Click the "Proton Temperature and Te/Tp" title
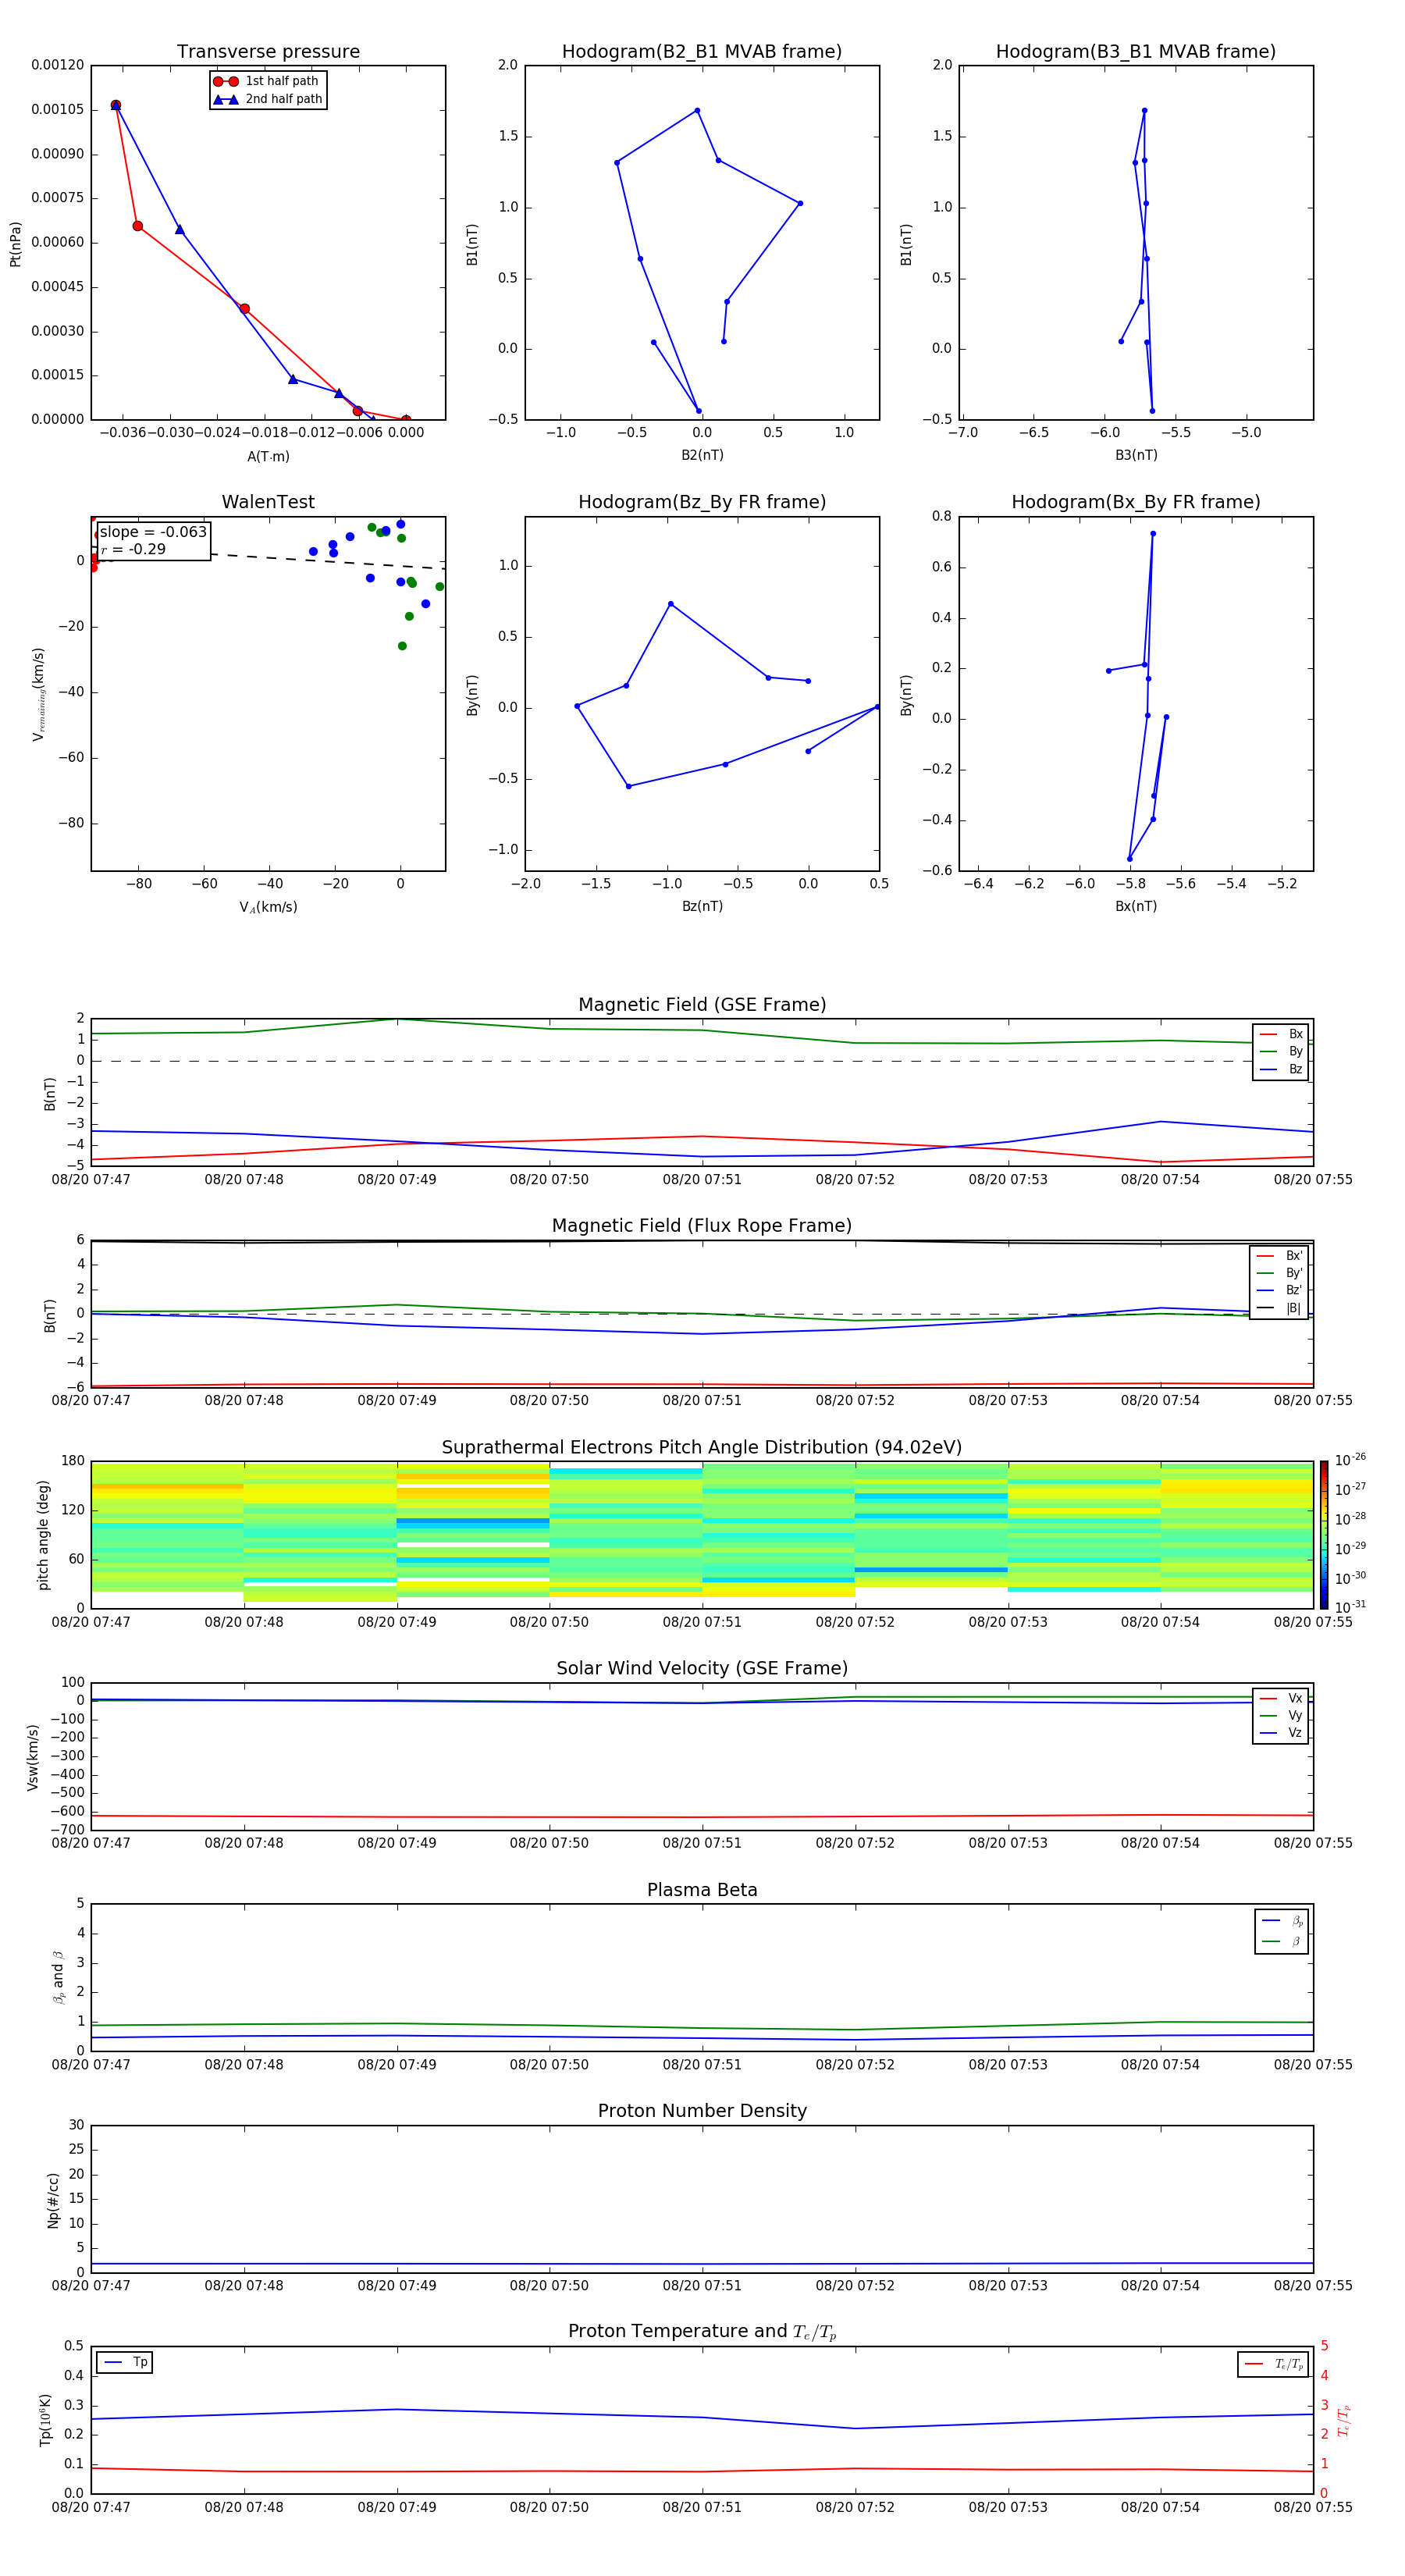The image size is (1405, 2576). [702, 2332]
